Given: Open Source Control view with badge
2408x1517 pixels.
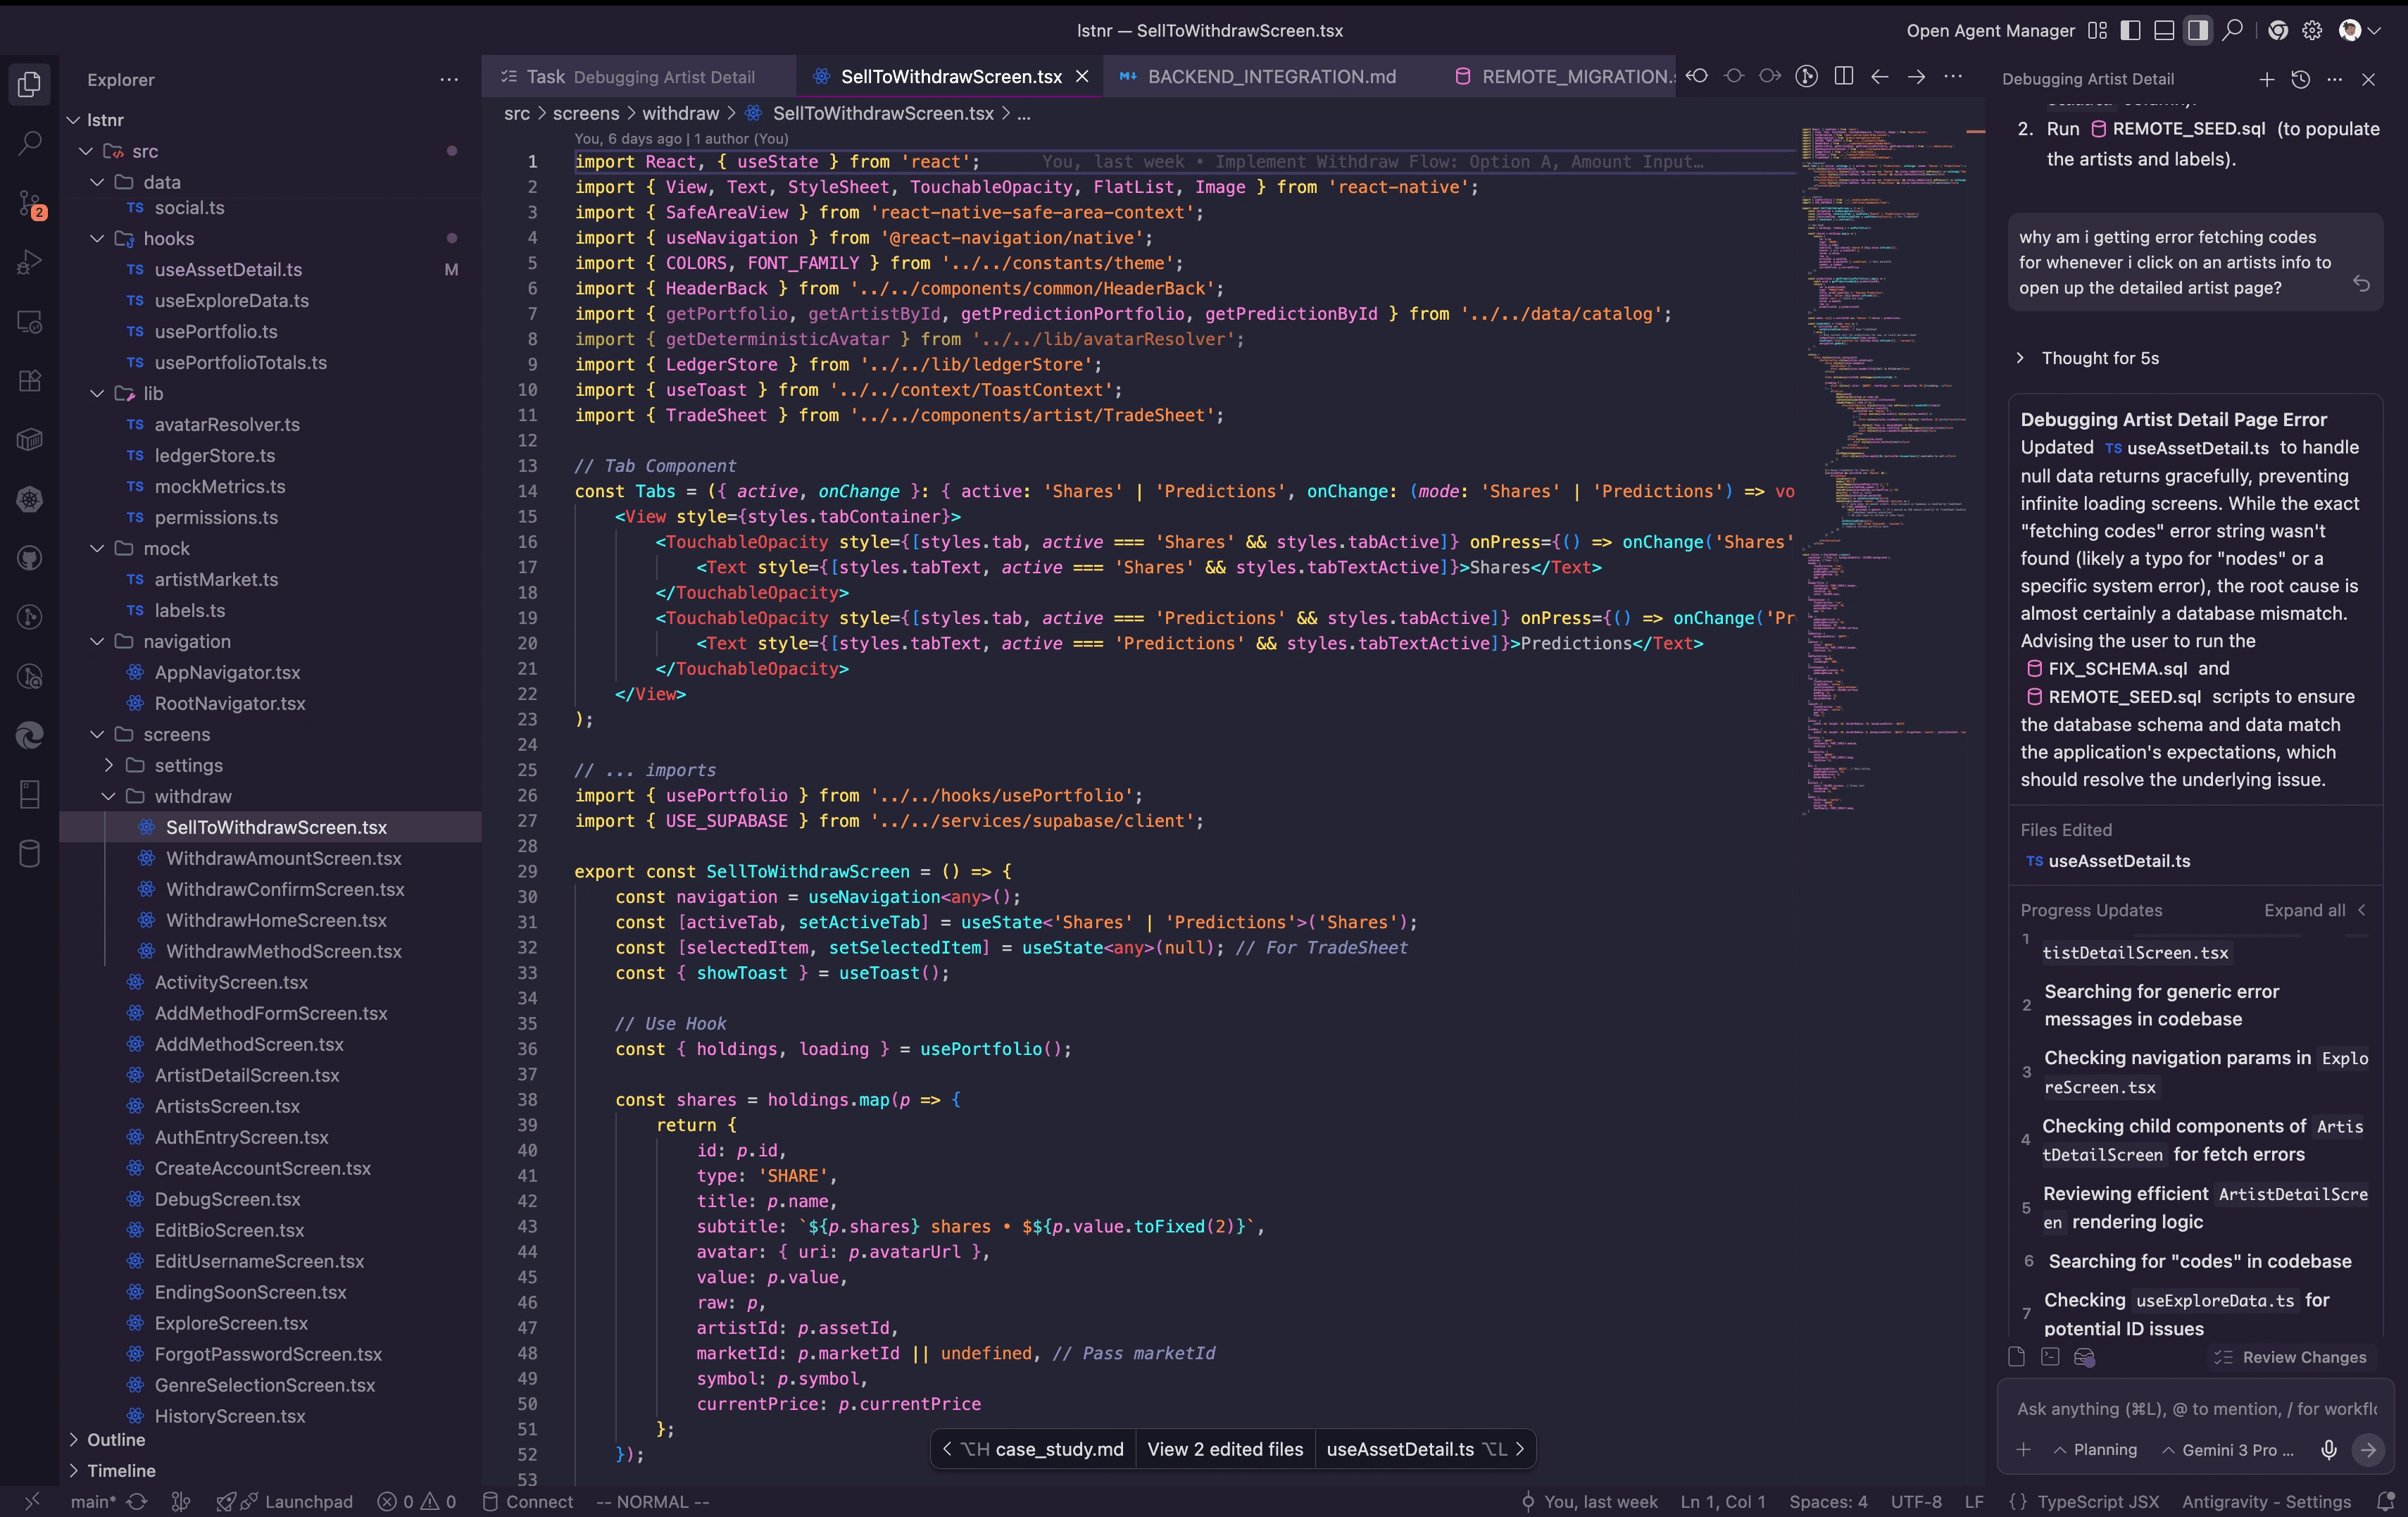Looking at the screenshot, I should click(30, 204).
